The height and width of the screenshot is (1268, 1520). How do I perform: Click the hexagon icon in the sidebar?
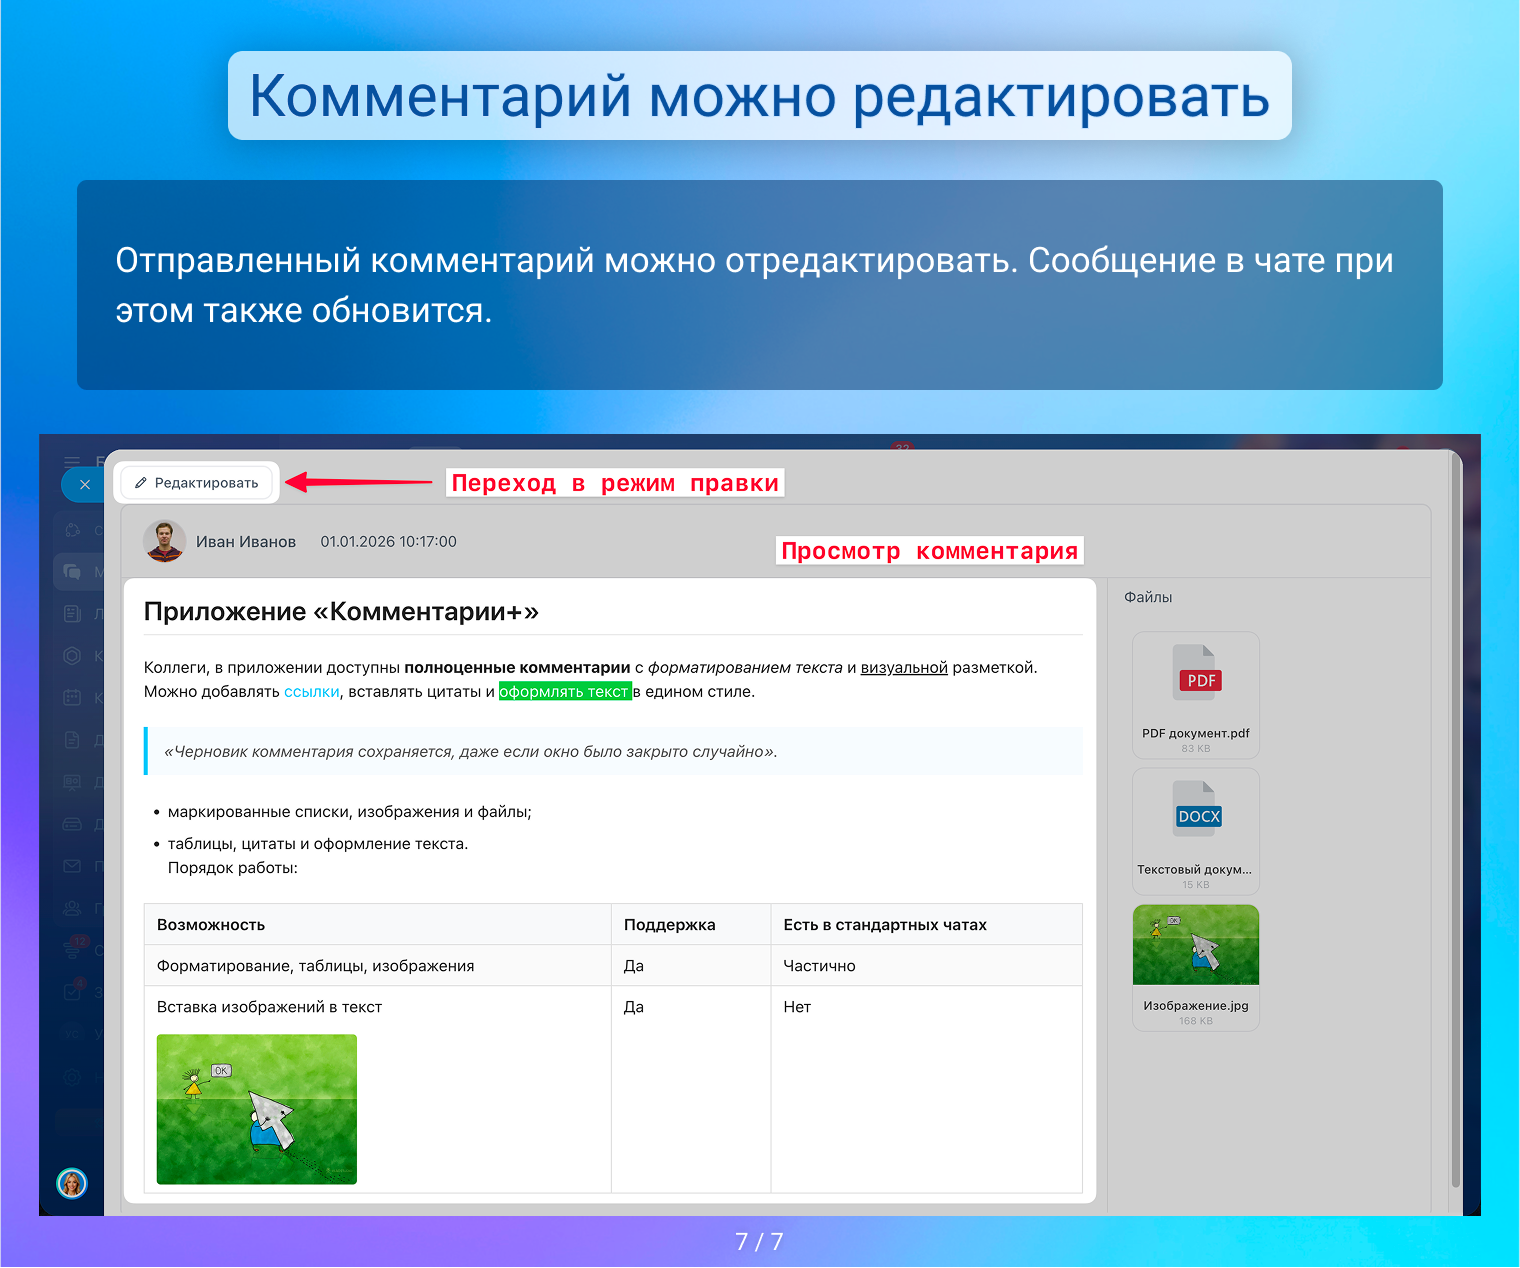72,656
